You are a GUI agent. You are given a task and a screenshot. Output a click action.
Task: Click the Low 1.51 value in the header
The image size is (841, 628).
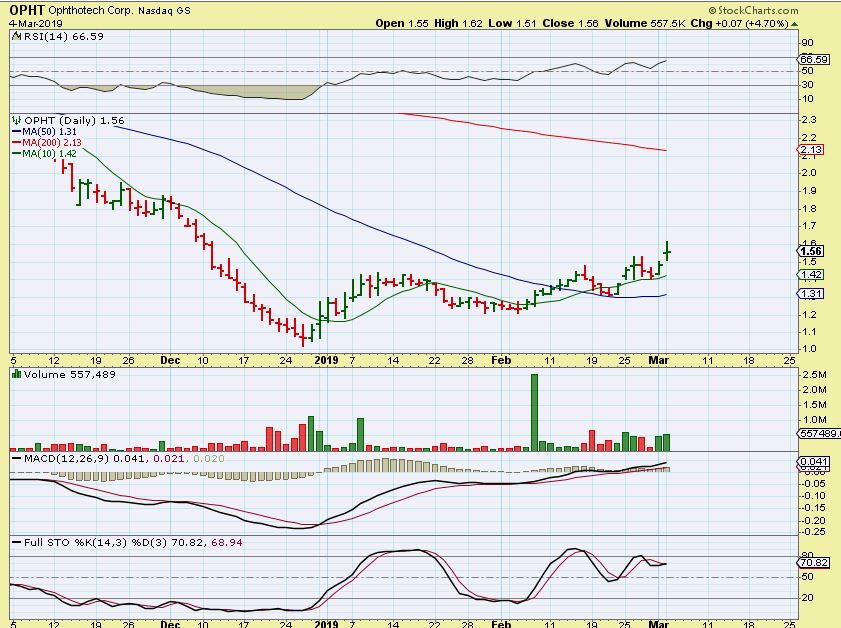click(512, 24)
